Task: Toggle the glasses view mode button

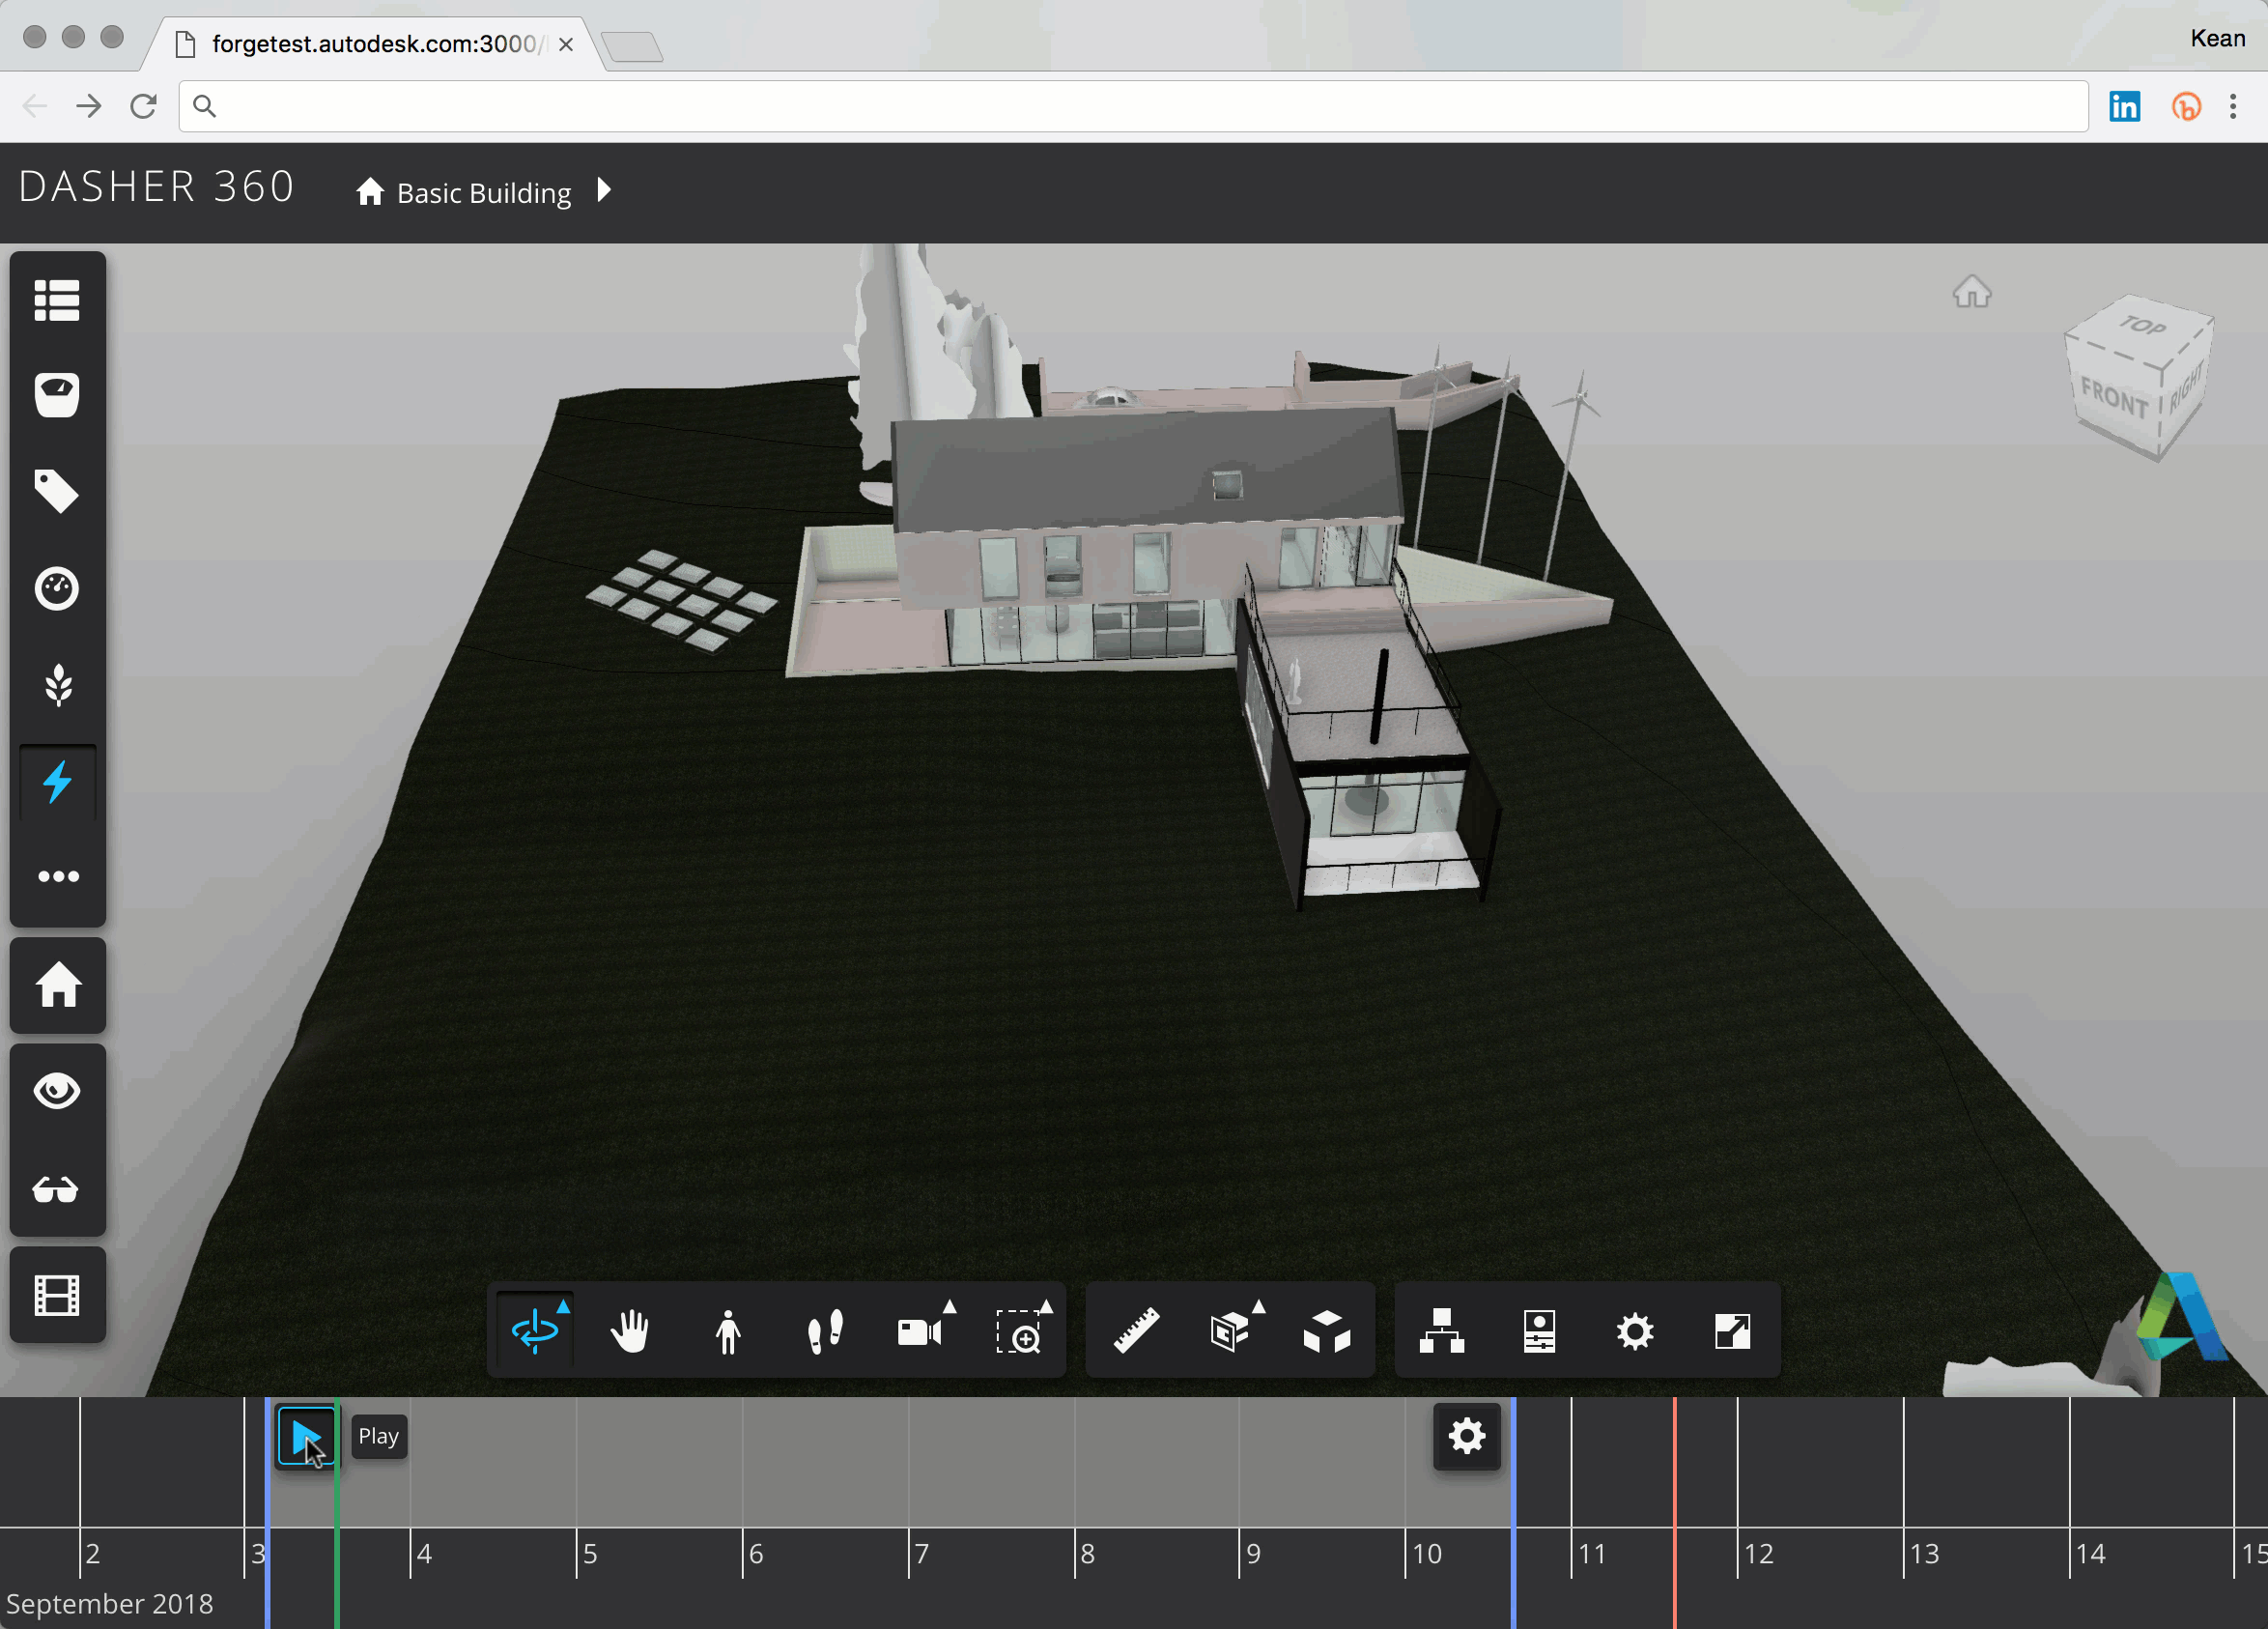Action: point(57,1189)
